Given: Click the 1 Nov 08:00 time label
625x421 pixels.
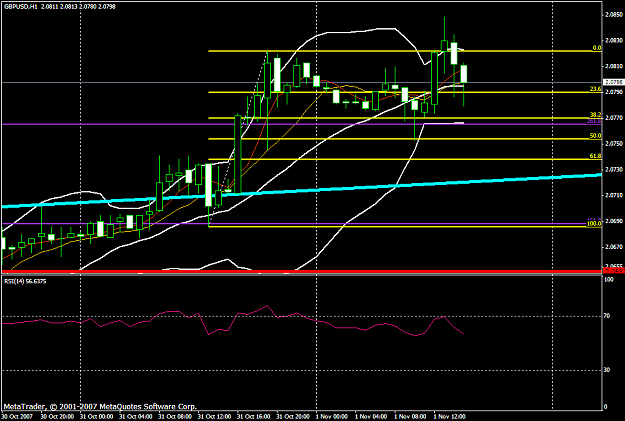Looking at the screenshot, I should tap(410, 417).
